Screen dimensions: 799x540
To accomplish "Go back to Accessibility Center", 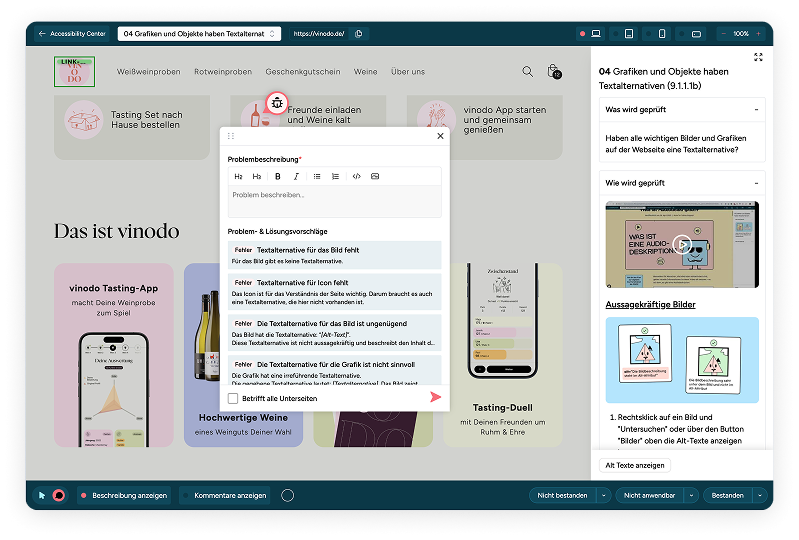I will tap(72, 34).
